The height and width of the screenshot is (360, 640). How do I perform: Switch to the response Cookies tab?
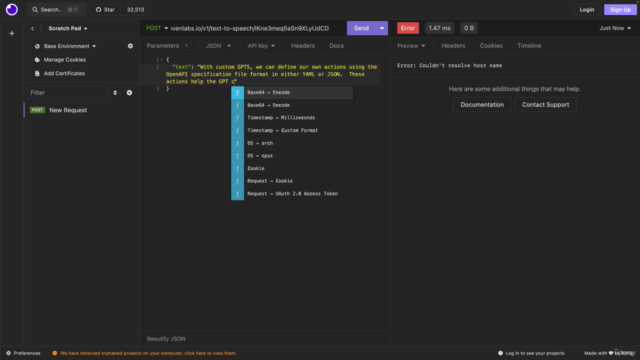tap(491, 46)
